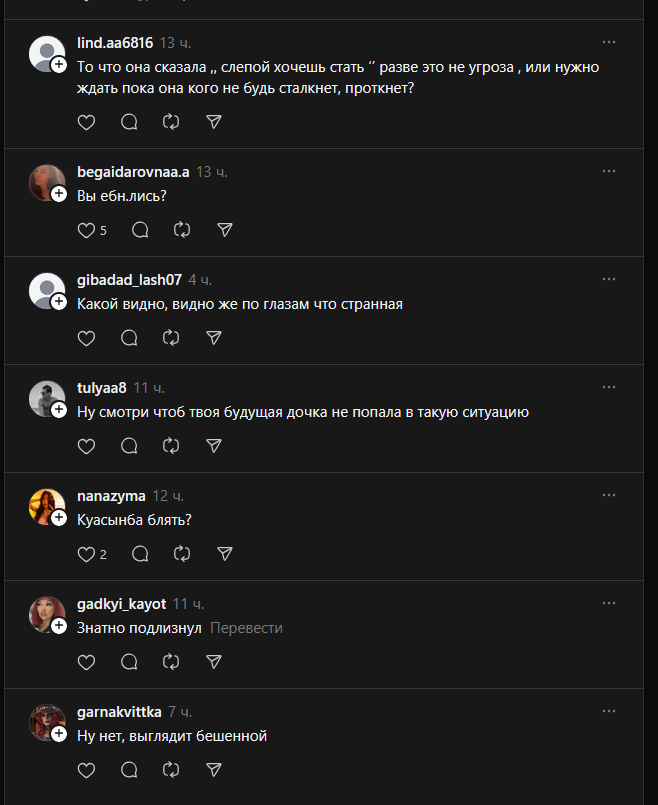658x805 pixels.
Task: Reply to nanazyma's comment
Action: click(x=140, y=554)
